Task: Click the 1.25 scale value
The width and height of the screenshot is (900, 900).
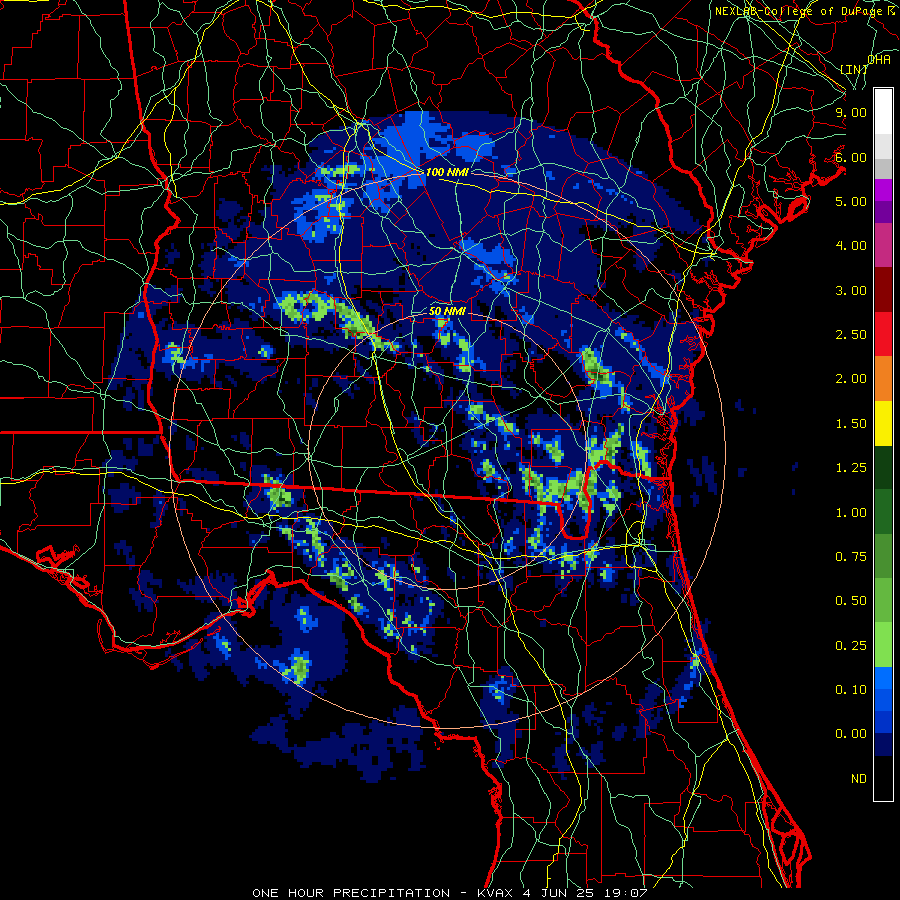Action: tap(851, 468)
